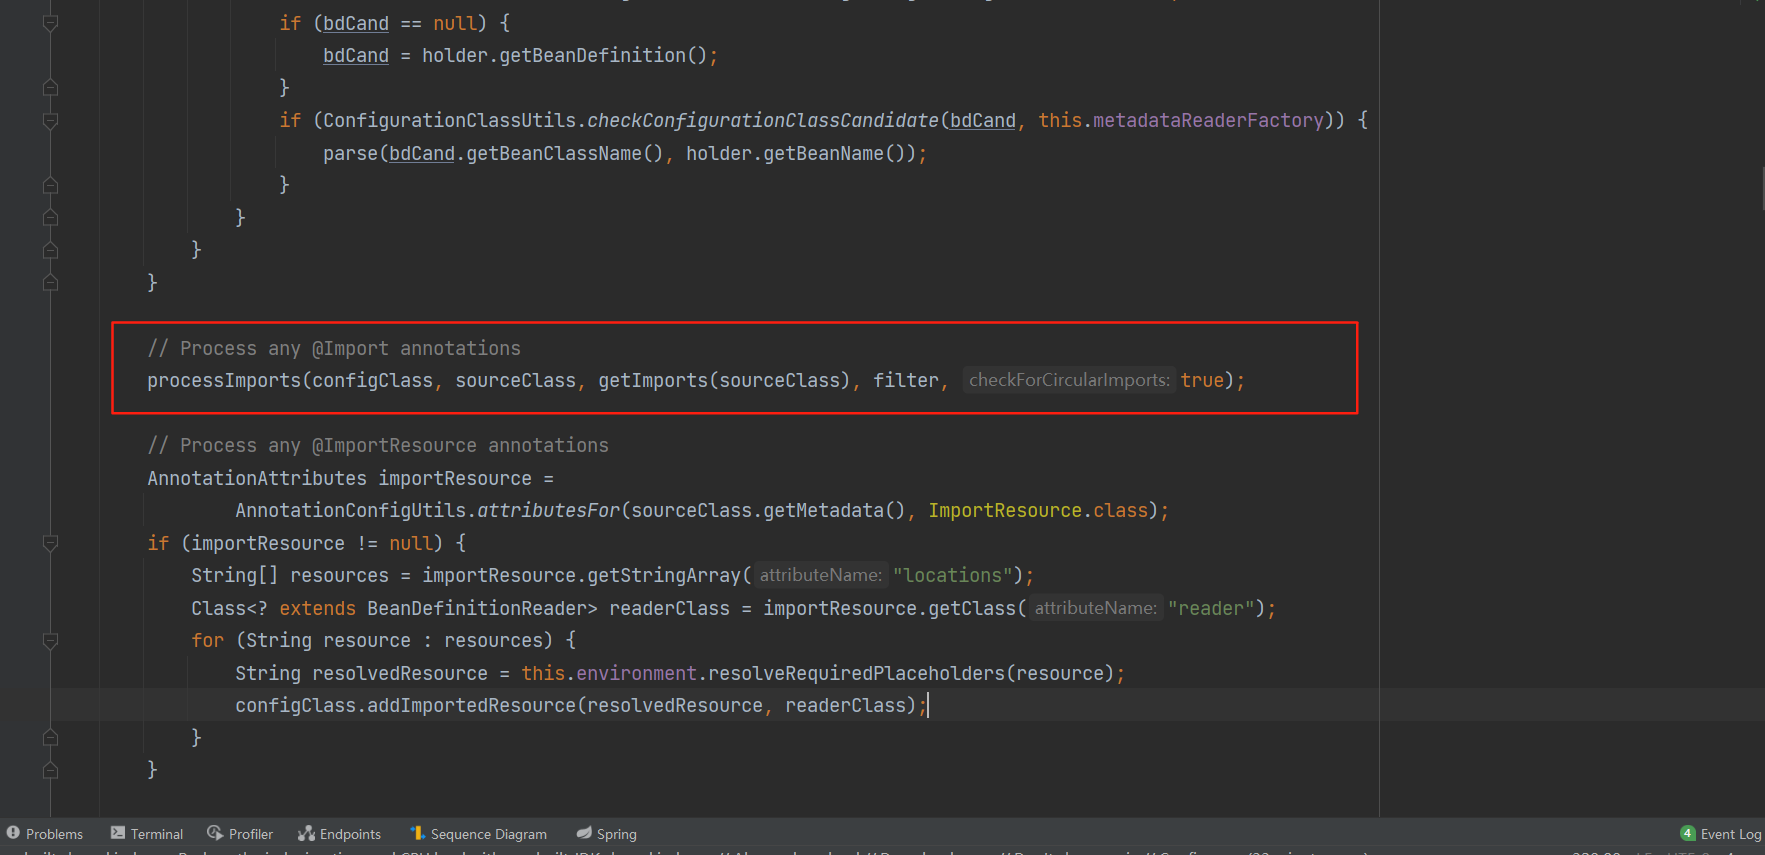Image resolution: width=1765 pixels, height=855 pixels.
Task: Click the filter argument in processImports
Action: 906,380
